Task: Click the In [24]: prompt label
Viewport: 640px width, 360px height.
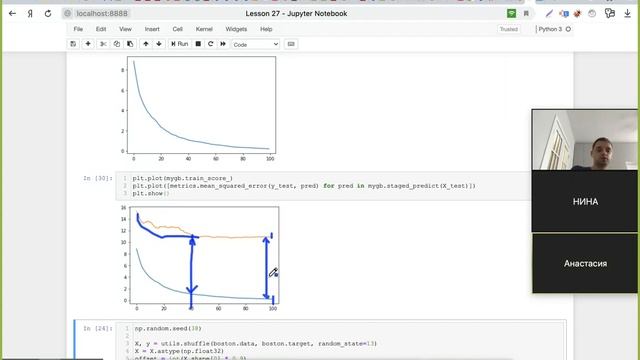Action: 98,329
